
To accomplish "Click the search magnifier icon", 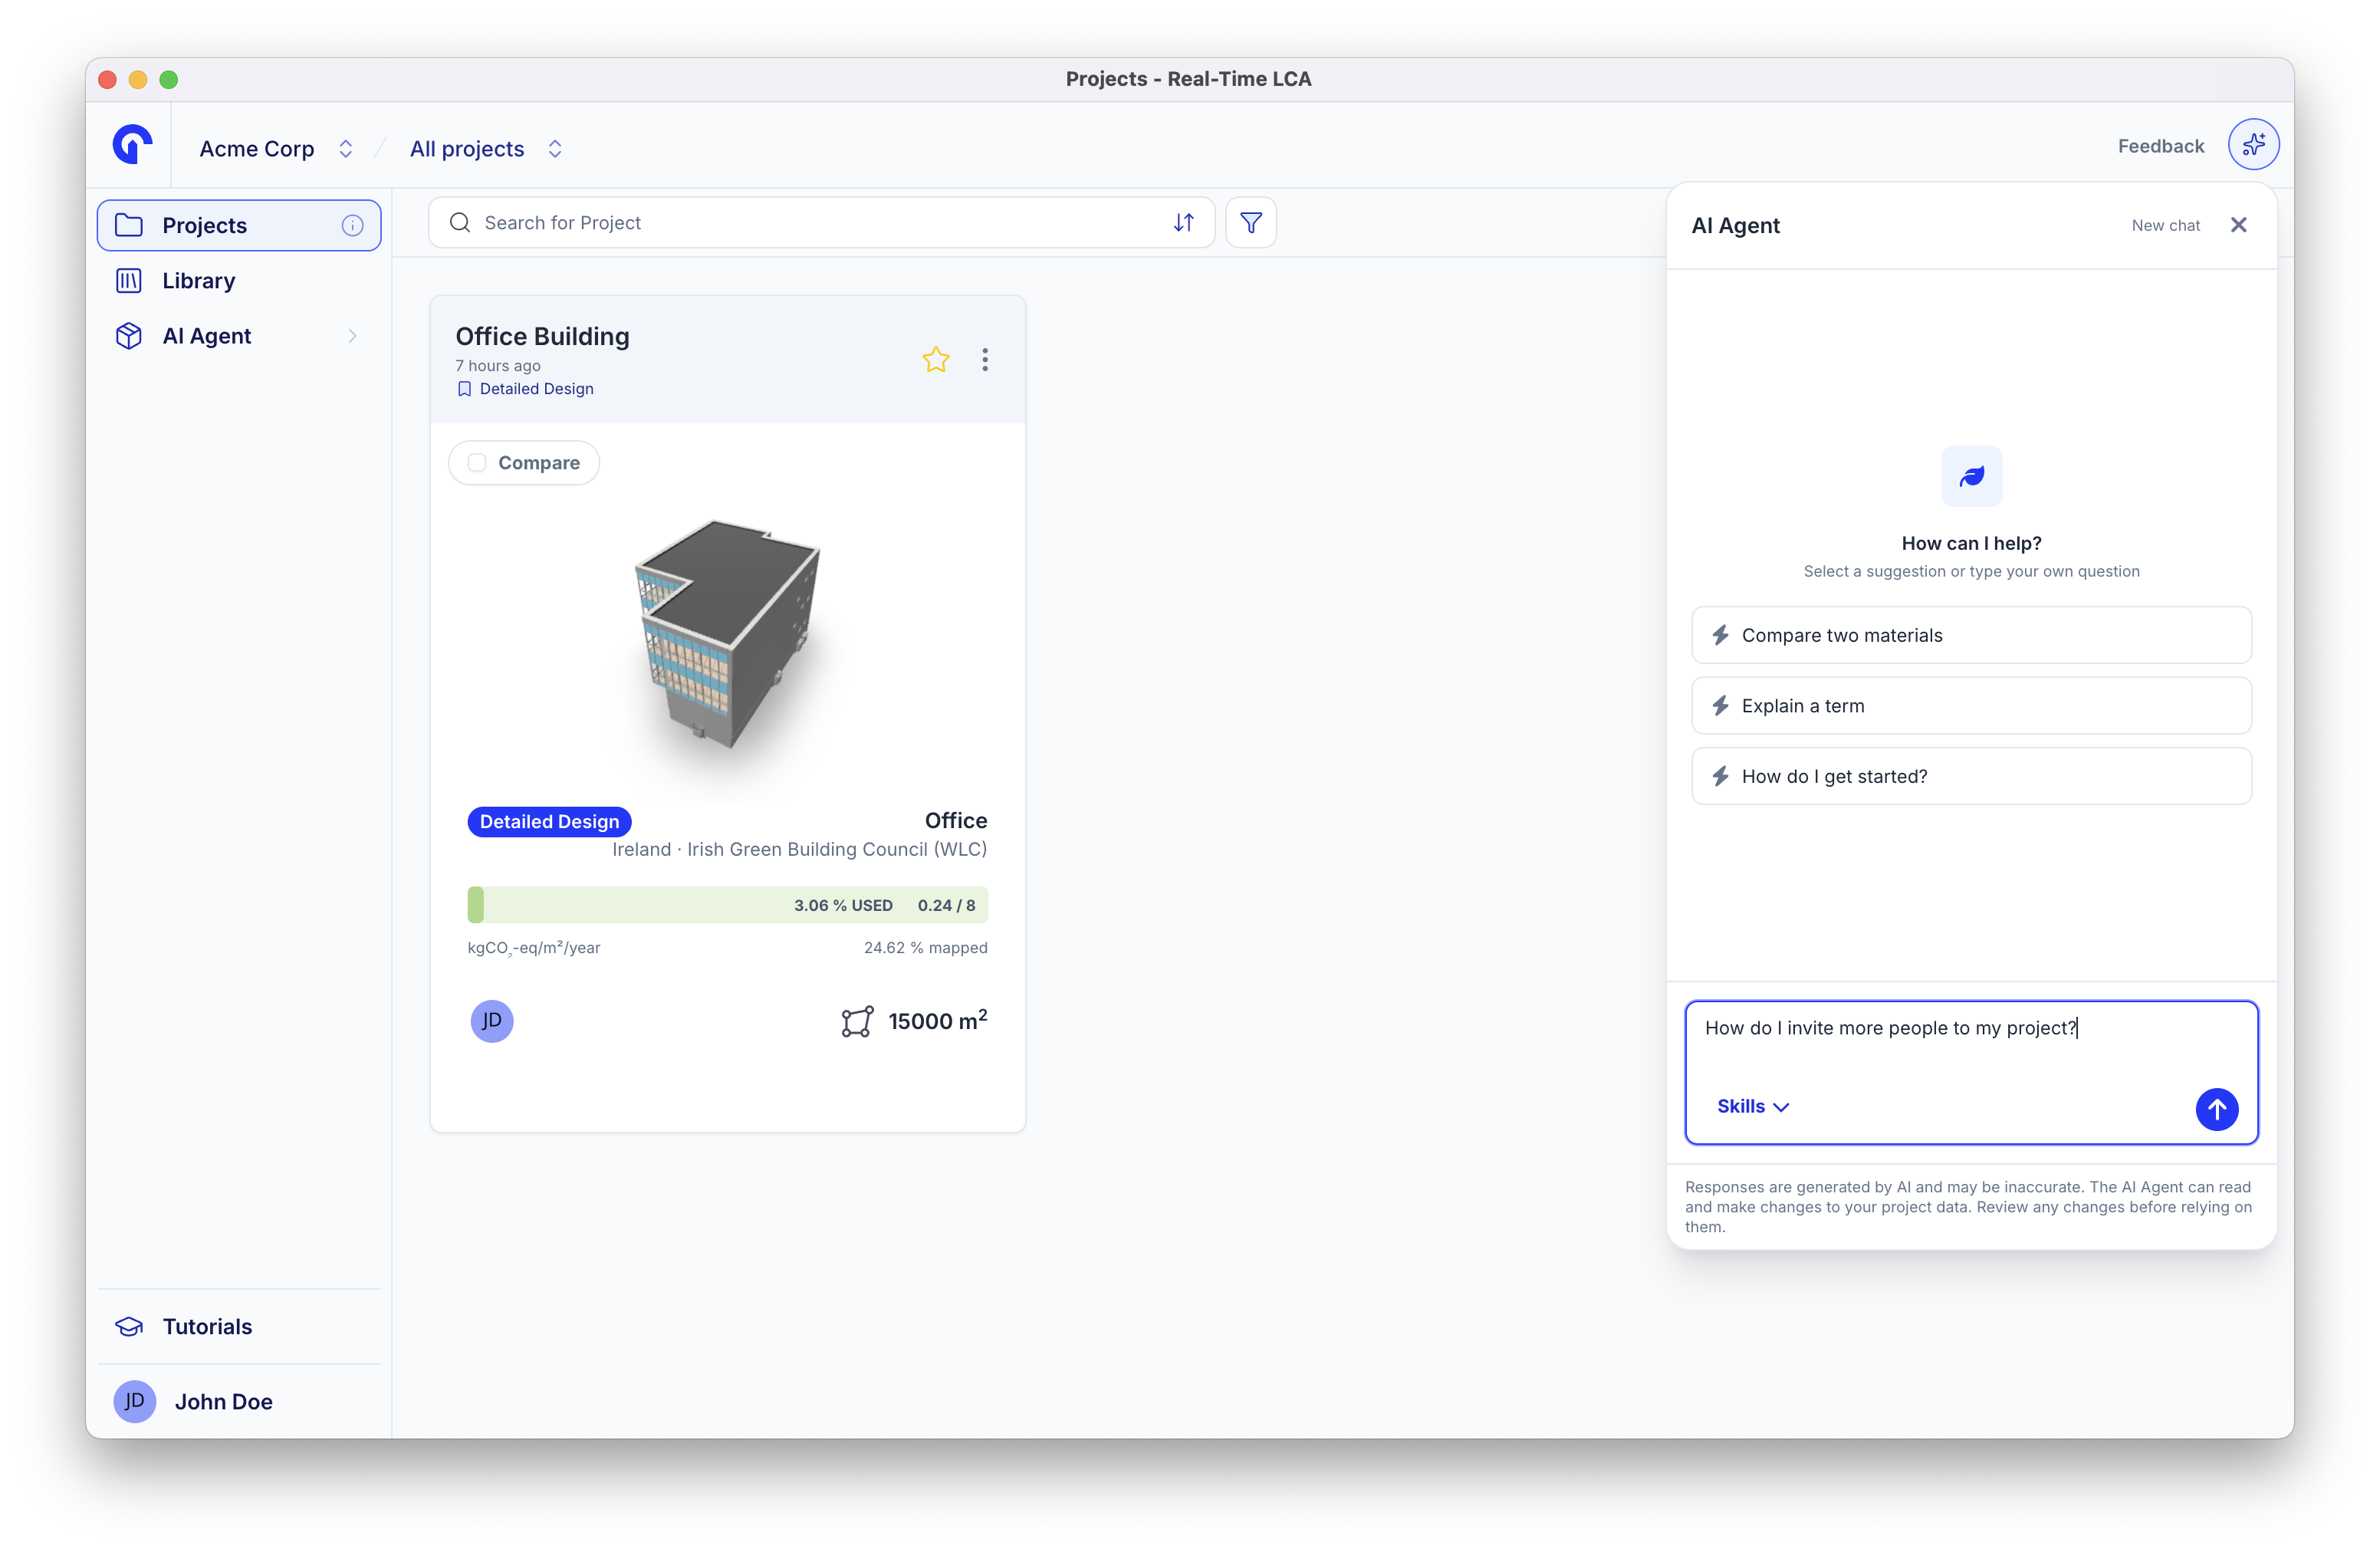I will coord(459,223).
